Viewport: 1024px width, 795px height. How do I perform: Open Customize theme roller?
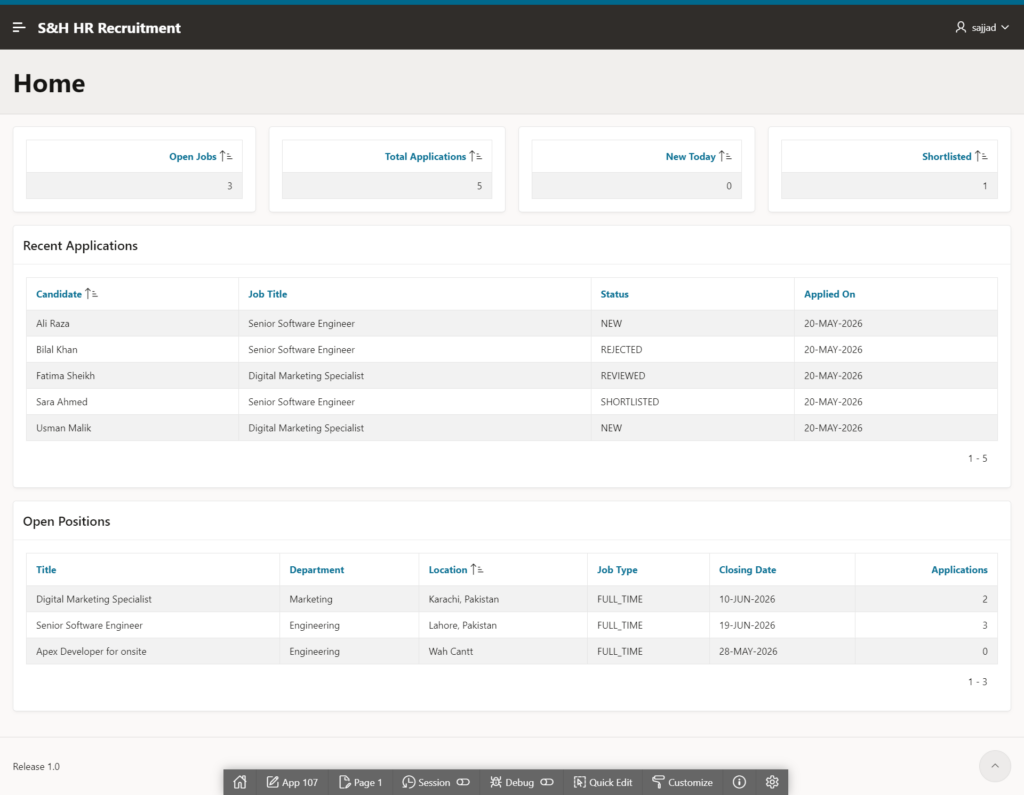(x=682, y=782)
